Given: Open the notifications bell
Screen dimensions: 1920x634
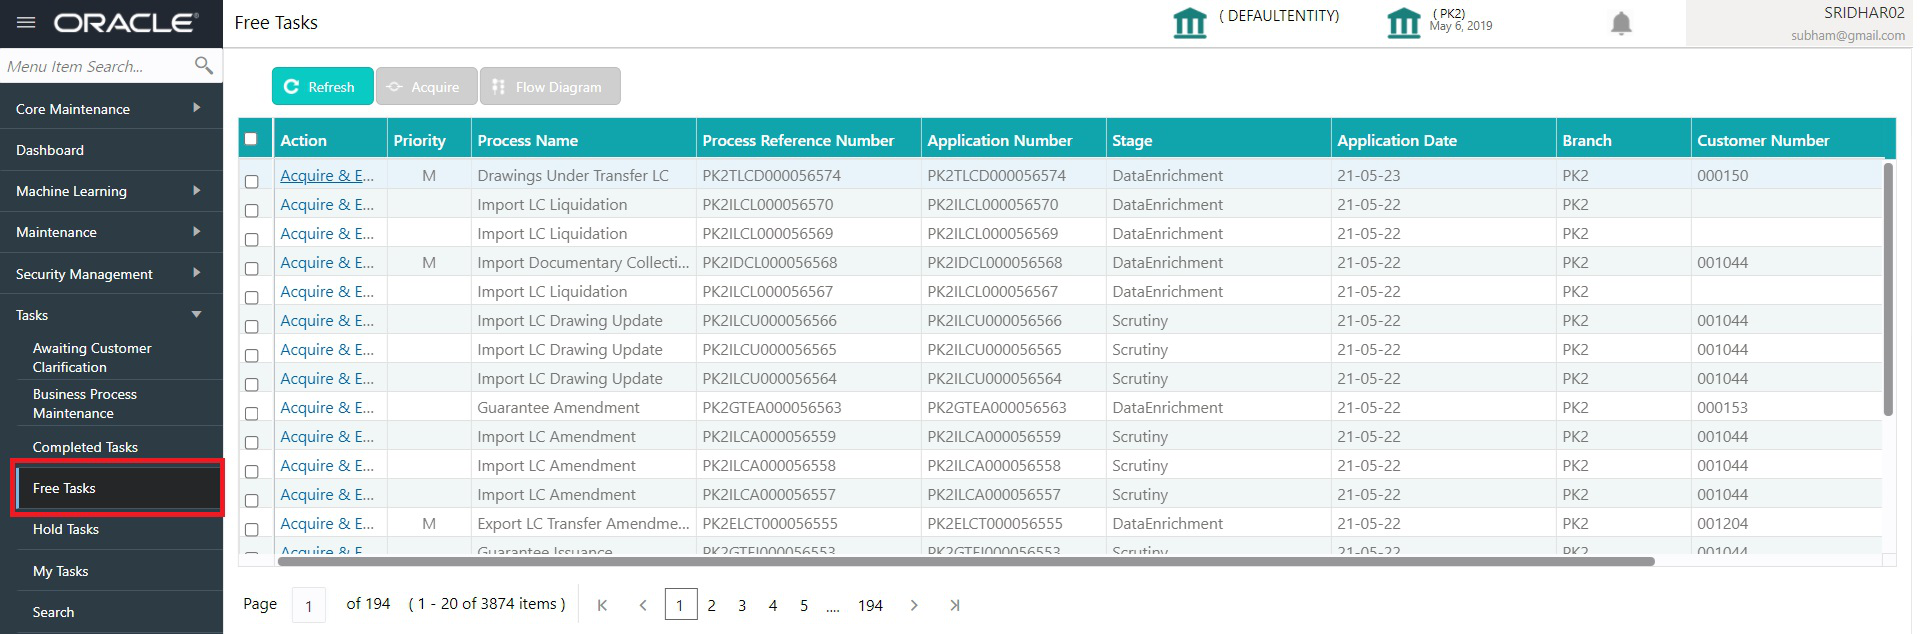Looking at the screenshot, I should (x=1621, y=23).
